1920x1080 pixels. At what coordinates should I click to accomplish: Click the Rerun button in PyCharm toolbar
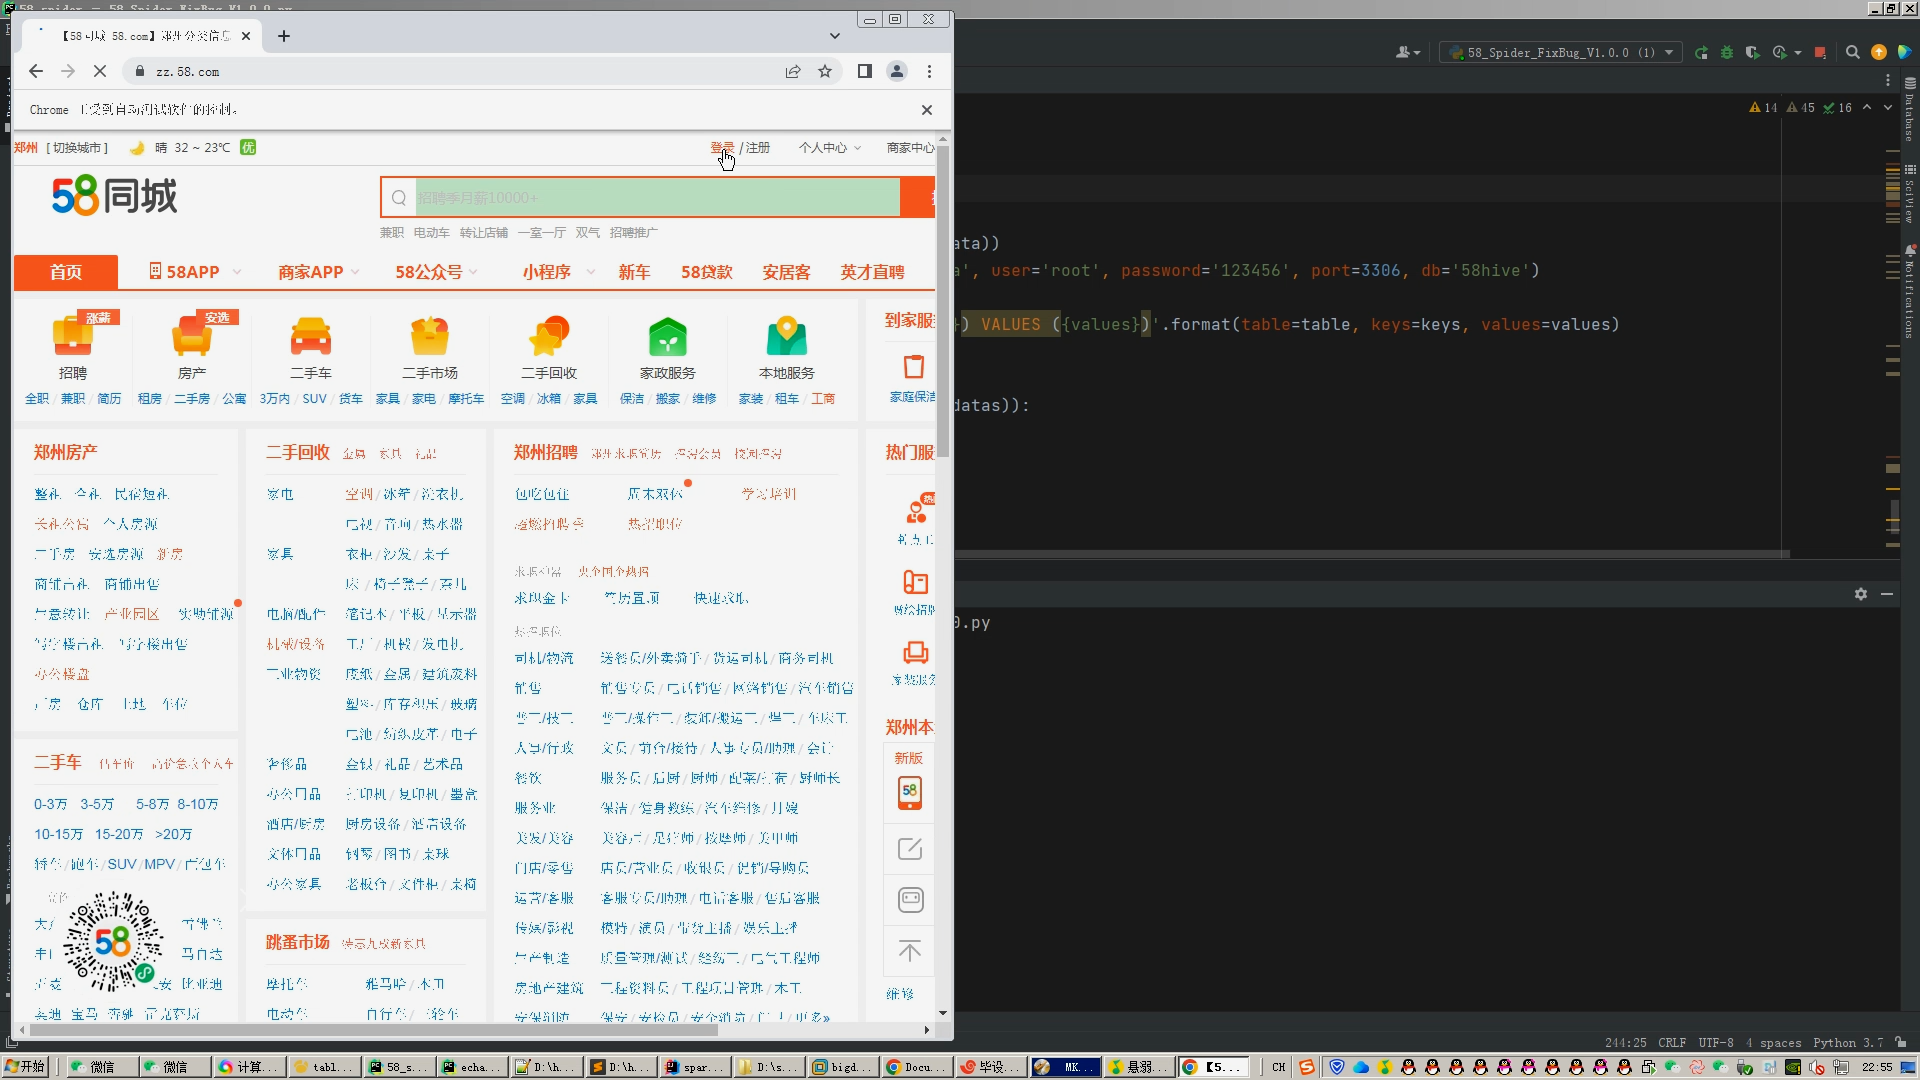coord(1701,53)
